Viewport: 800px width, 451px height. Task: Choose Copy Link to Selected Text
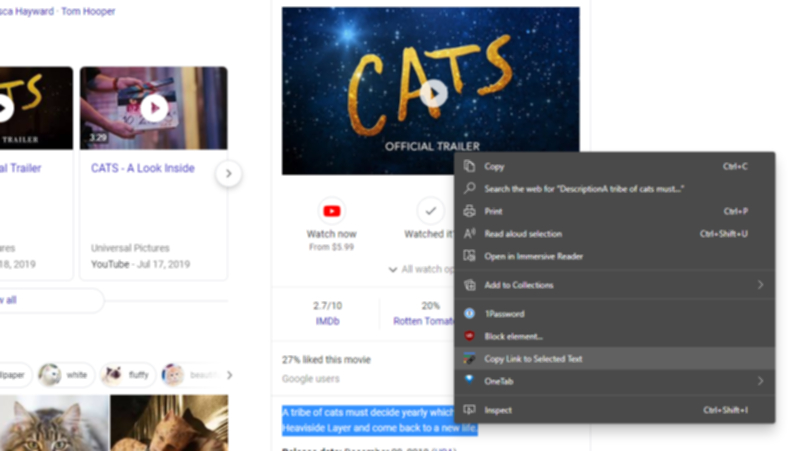(x=615, y=359)
